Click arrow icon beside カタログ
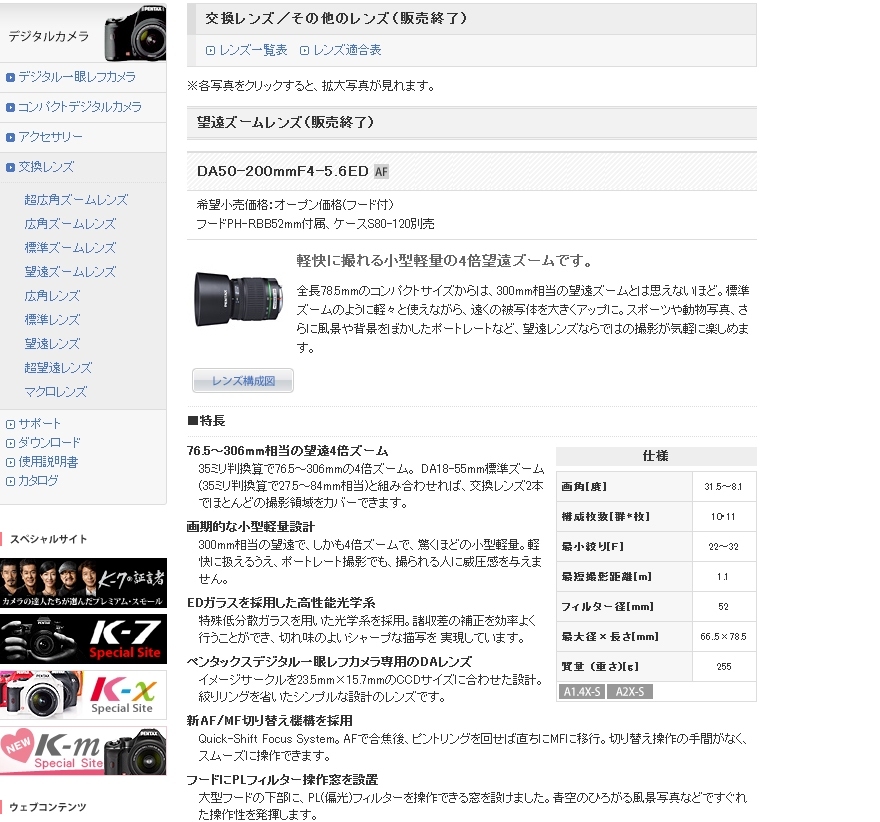The height and width of the screenshot is (822, 880). tap(10, 481)
